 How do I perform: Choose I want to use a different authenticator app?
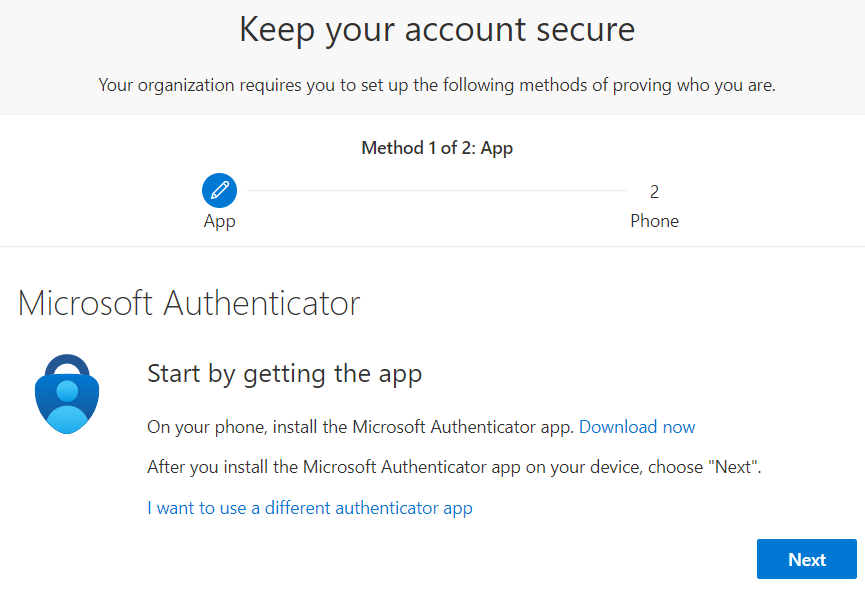pos(309,508)
